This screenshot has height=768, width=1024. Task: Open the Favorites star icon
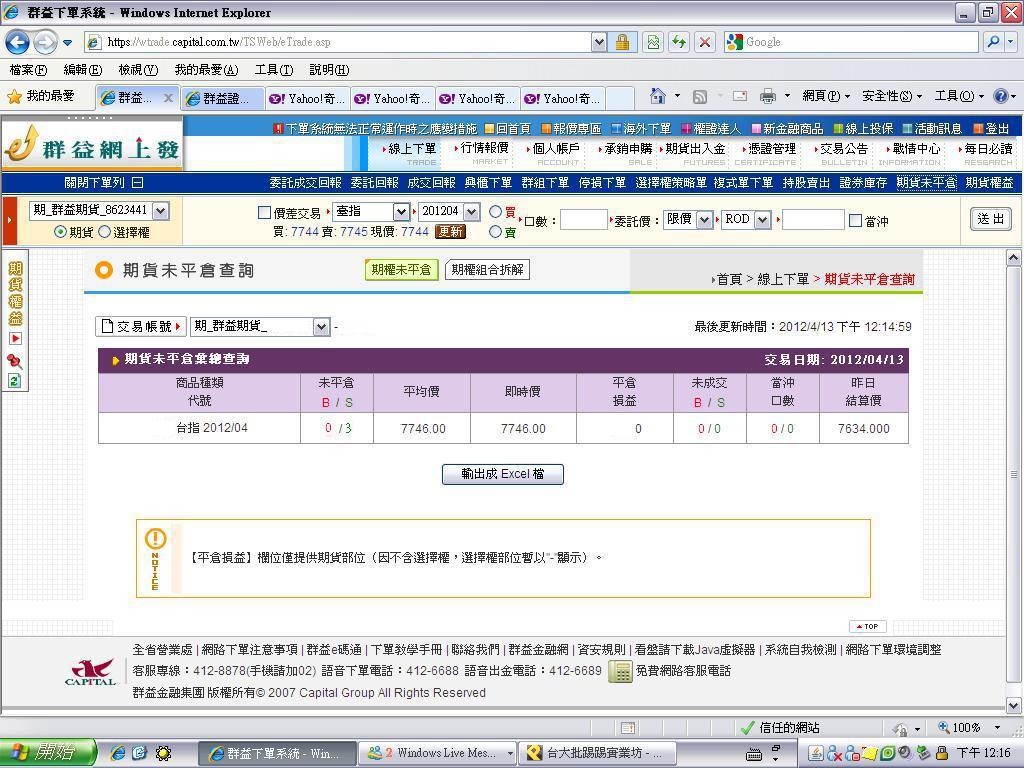pyautogui.click(x=14, y=97)
